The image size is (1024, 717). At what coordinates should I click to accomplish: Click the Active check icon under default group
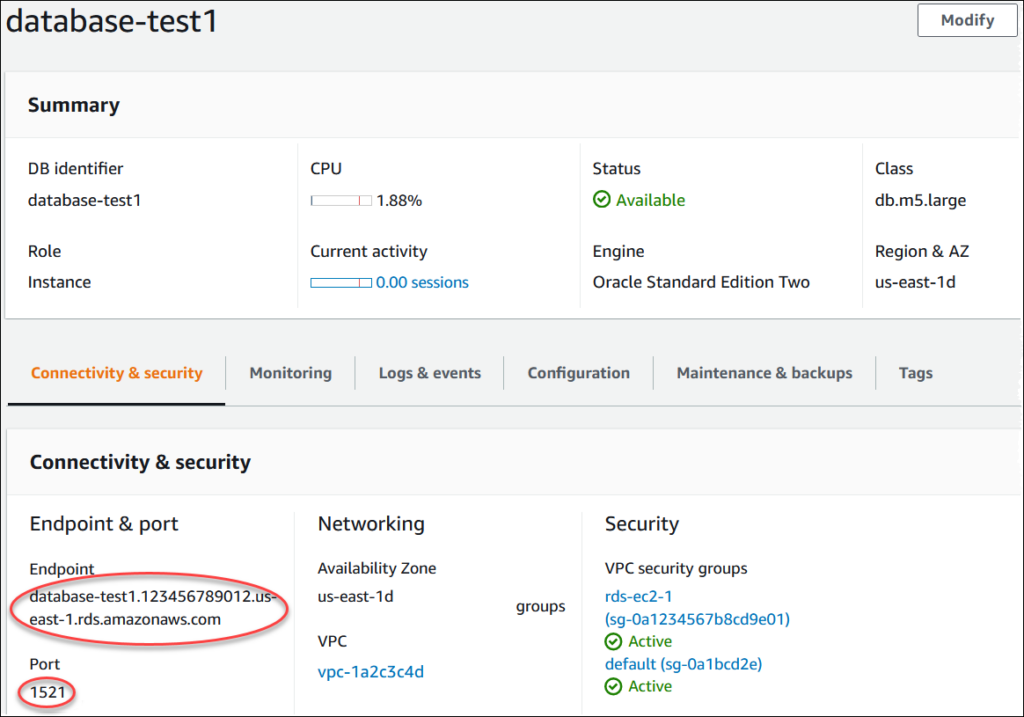tap(614, 687)
